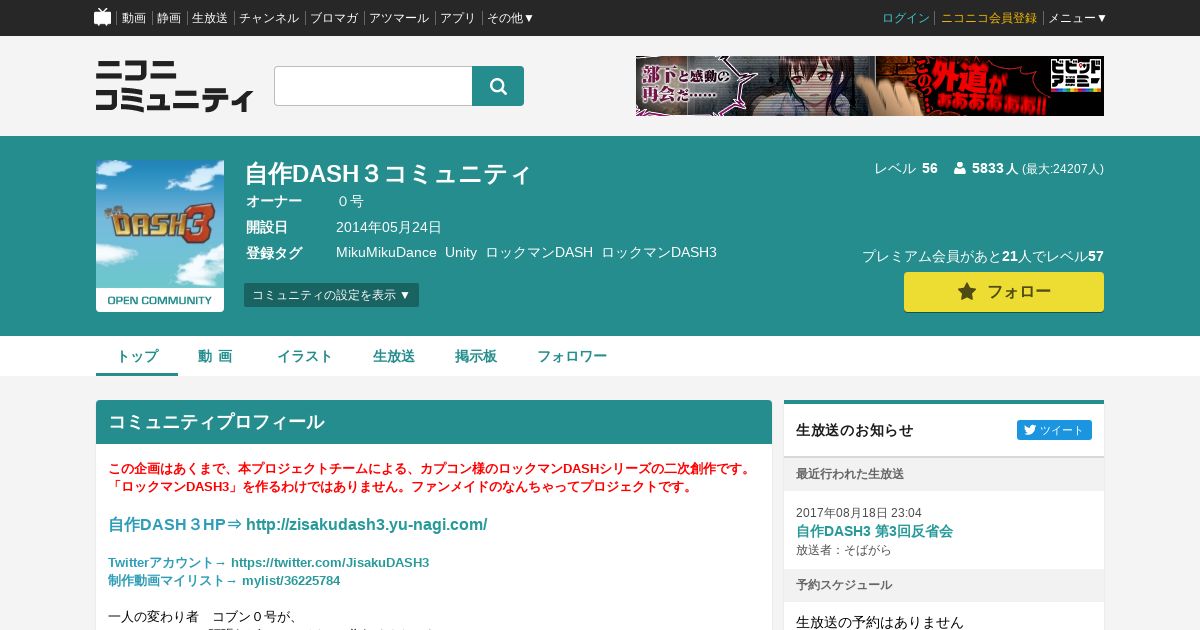Click the 2017年08月18日 23:04 timestamp
1200x630 pixels.
859,513
